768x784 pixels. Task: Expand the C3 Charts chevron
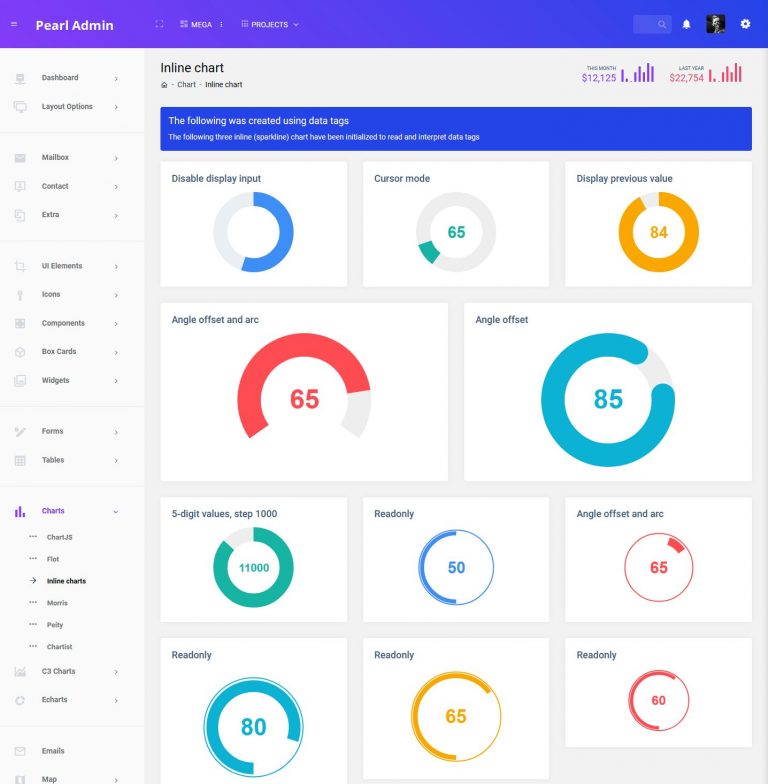pyautogui.click(x=116, y=672)
